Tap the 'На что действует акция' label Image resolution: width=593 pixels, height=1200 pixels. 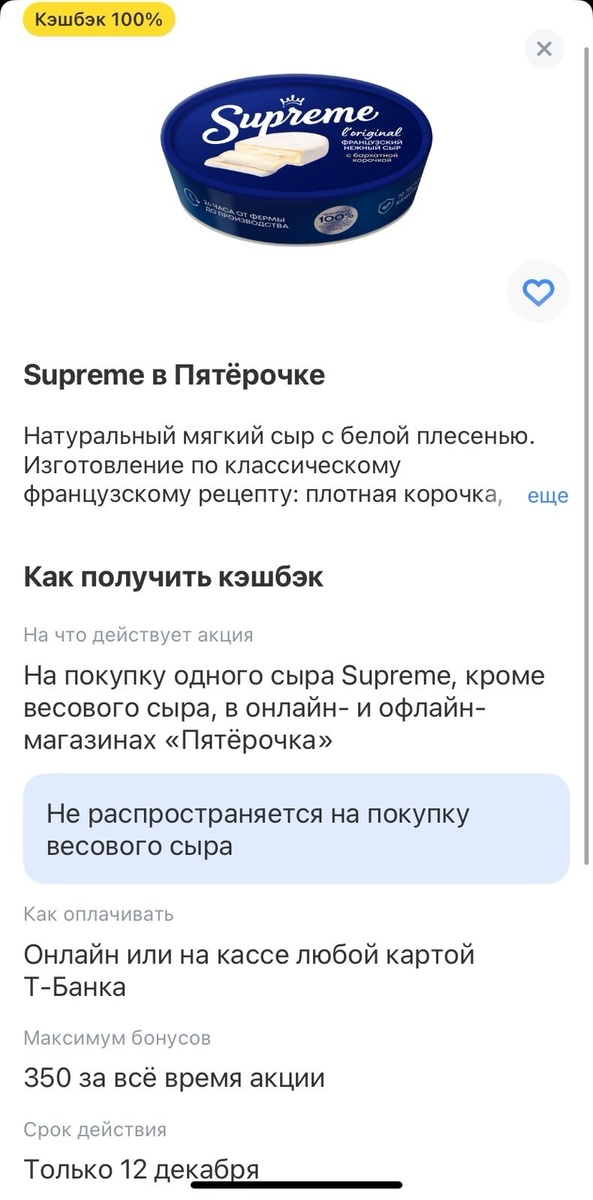[137, 634]
